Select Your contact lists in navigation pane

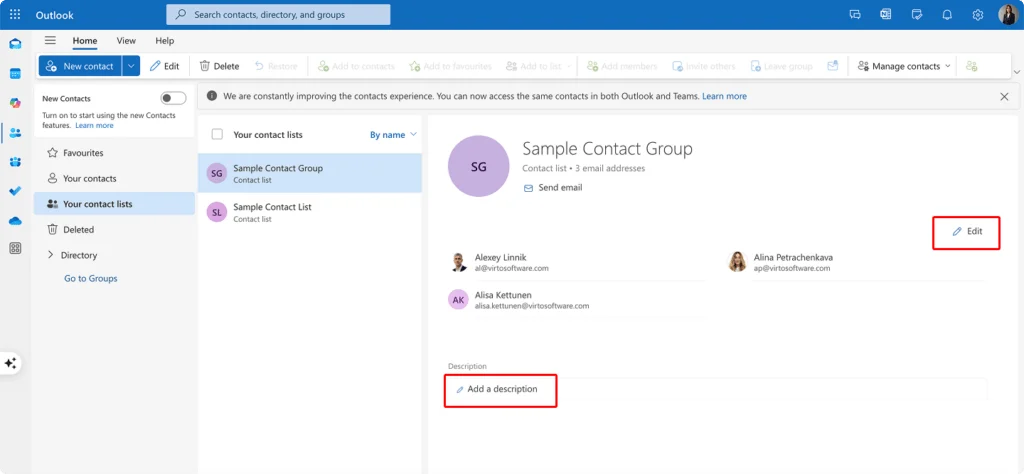pyautogui.click(x=114, y=204)
